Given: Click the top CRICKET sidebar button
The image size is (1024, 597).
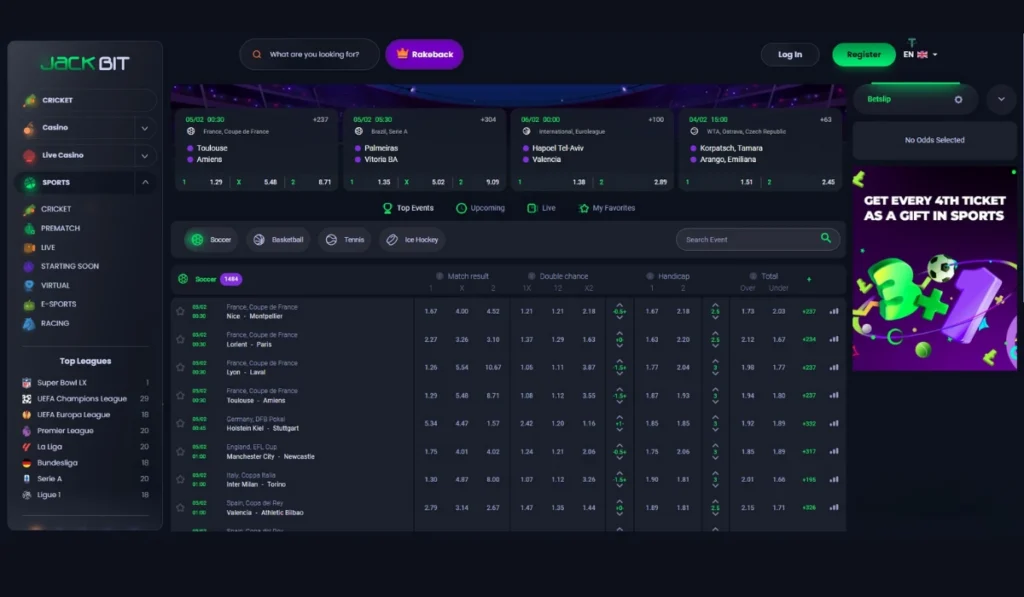Looking at the screenshot, I should click(86, 100).
